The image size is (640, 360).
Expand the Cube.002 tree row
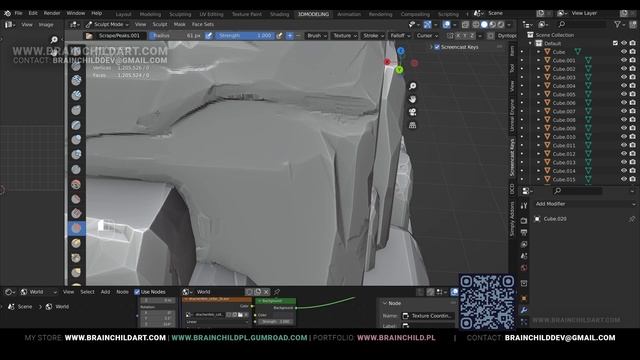(x=538, y=69)
